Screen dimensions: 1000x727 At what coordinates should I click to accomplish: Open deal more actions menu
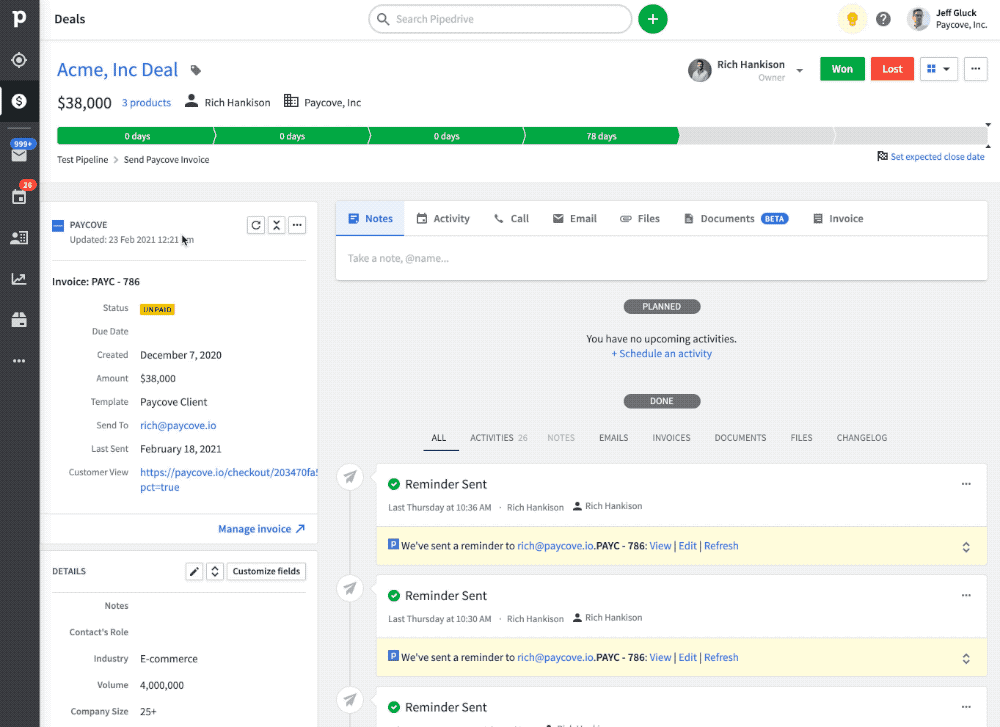[x=976, y=69]
